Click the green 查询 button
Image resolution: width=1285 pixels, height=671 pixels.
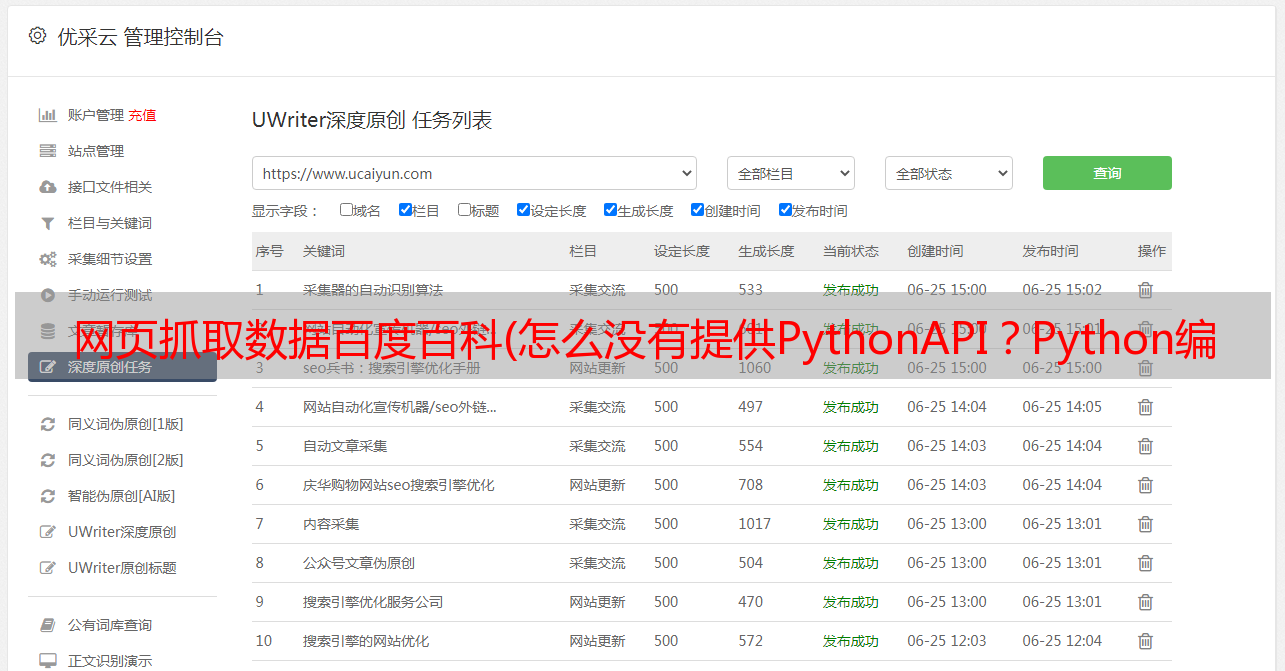(x=1106, y=173)
